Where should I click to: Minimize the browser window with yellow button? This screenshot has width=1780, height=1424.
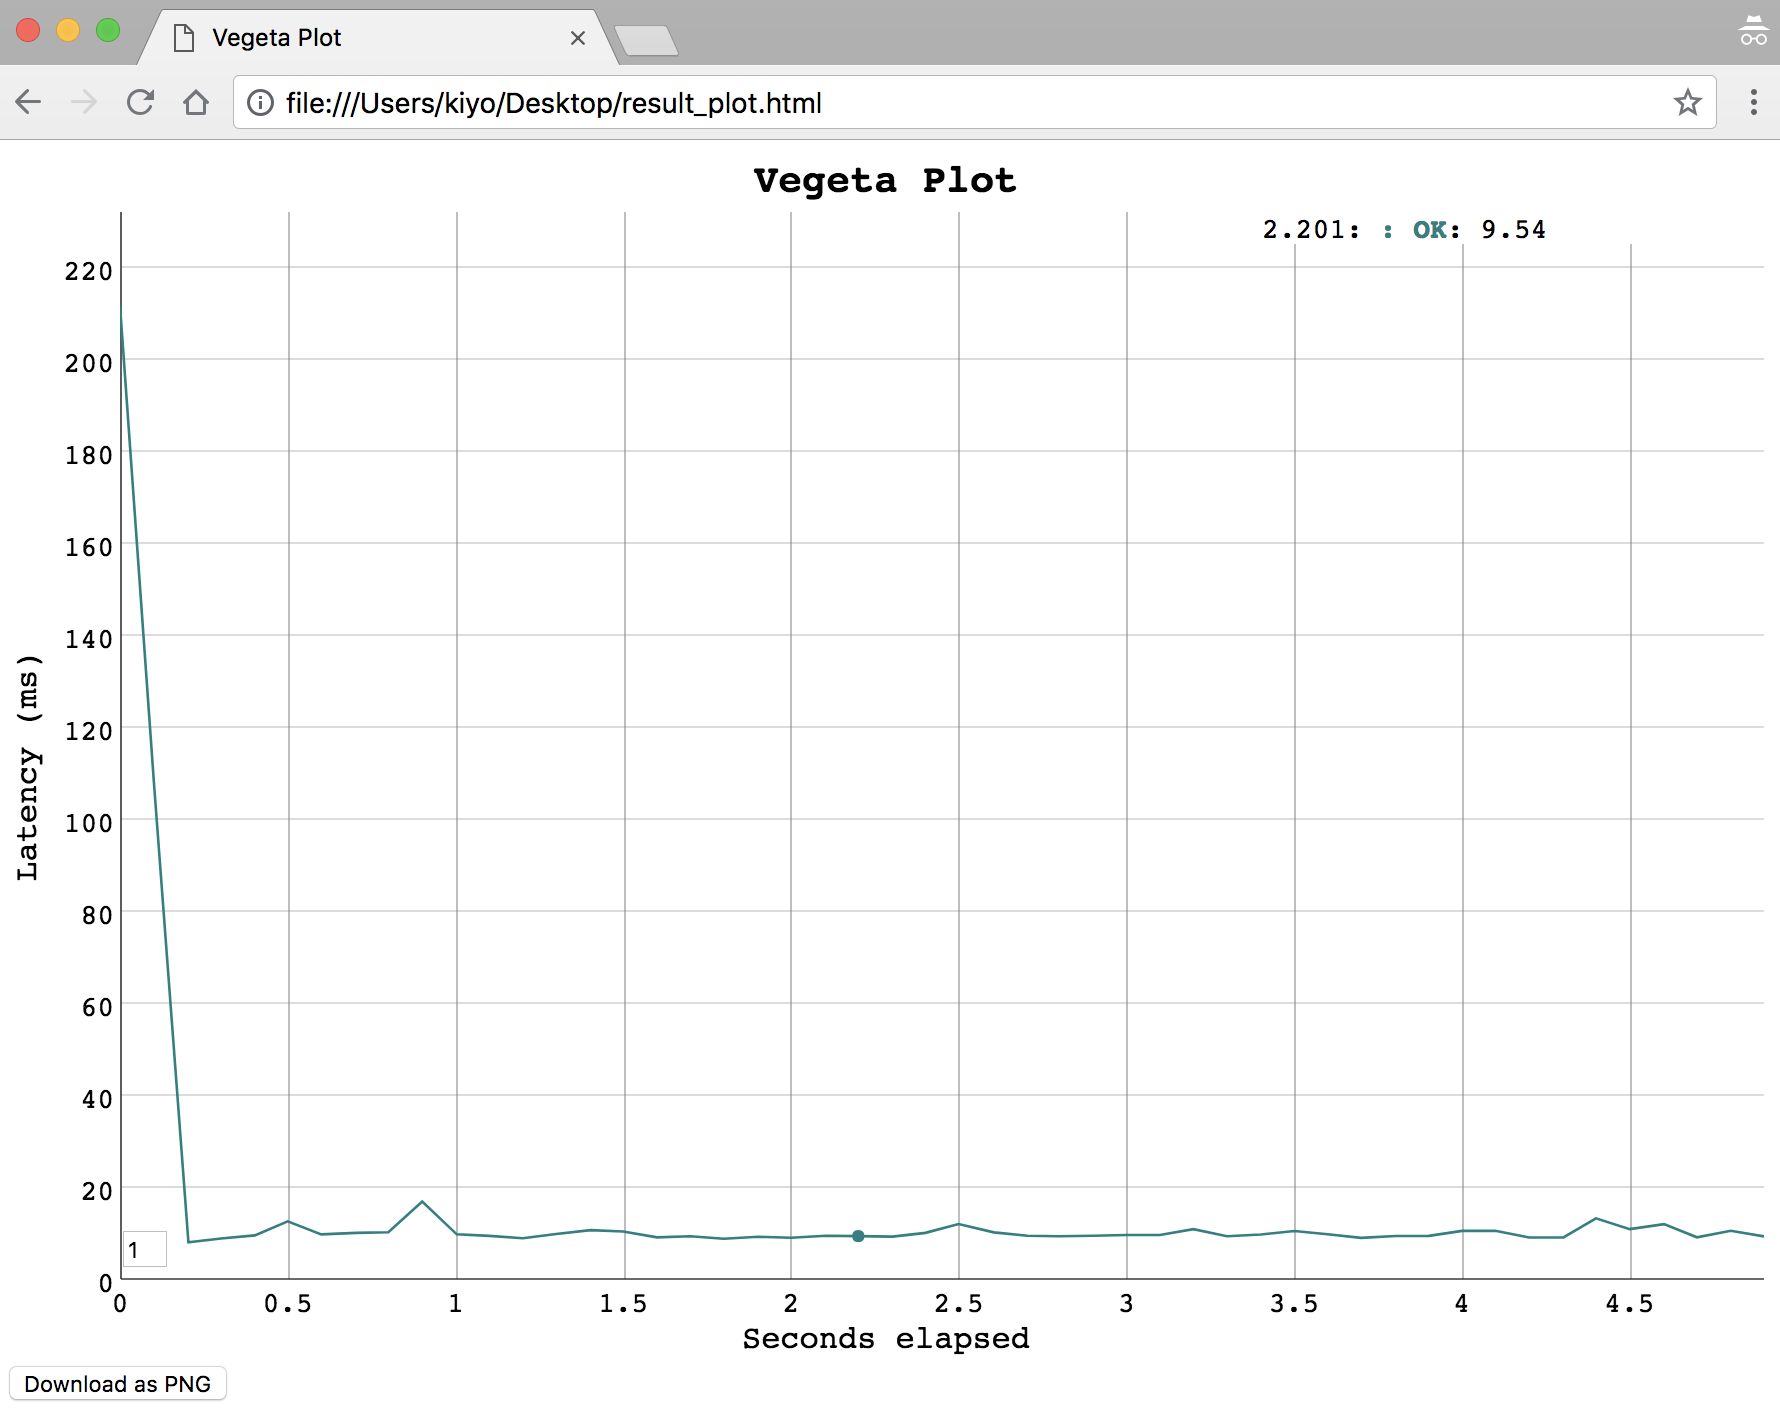[x=68, y=31]
